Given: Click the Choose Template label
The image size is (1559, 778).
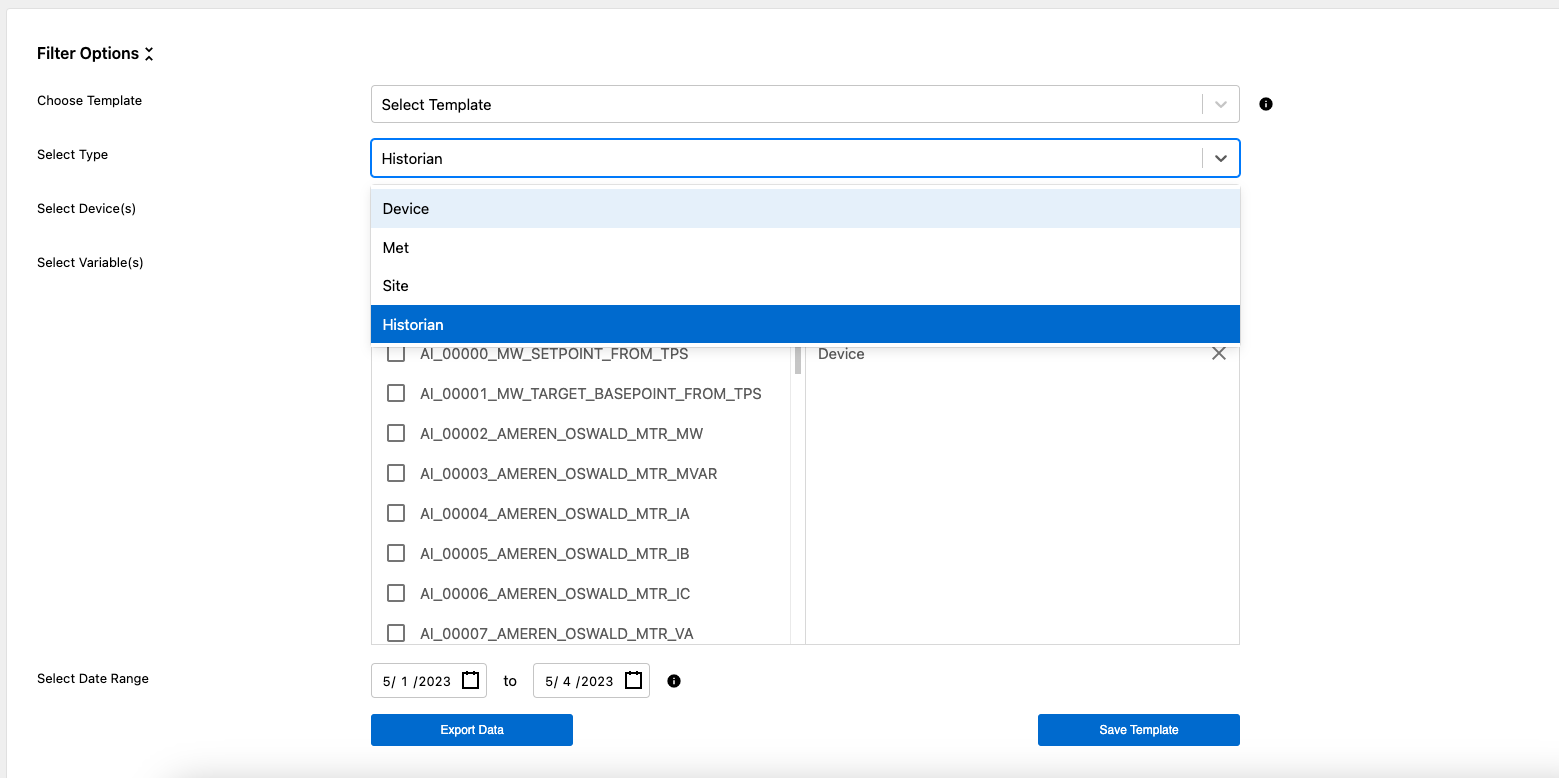Looking at the screenshot, I should click(x=90, y=100).
